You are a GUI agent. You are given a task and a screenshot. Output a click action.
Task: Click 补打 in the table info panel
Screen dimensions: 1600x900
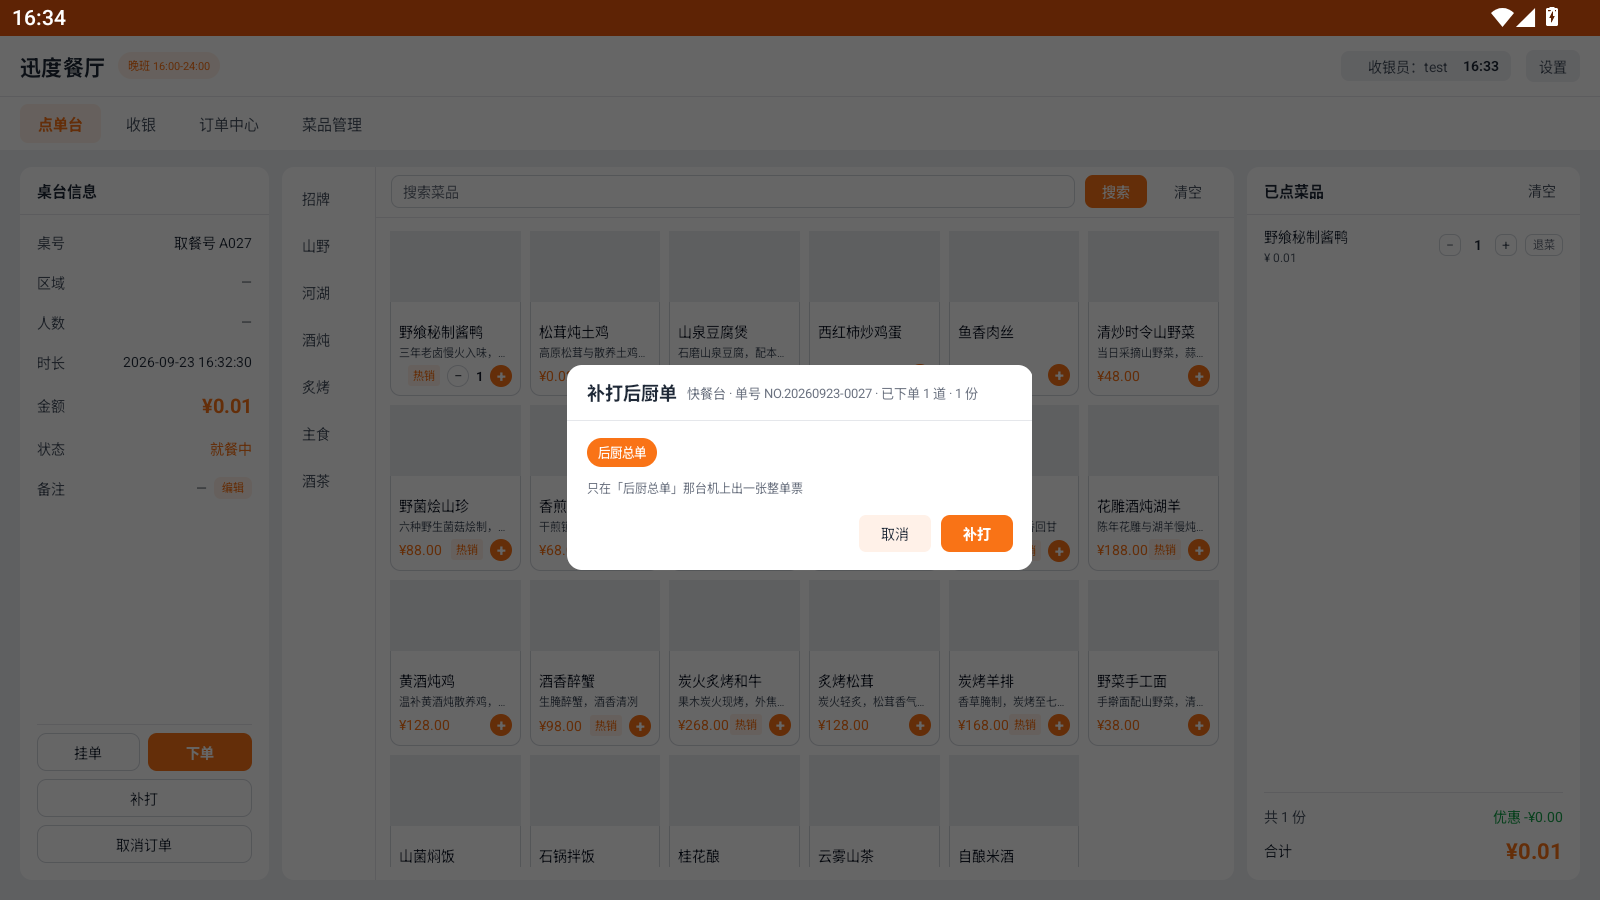point(144,799)
